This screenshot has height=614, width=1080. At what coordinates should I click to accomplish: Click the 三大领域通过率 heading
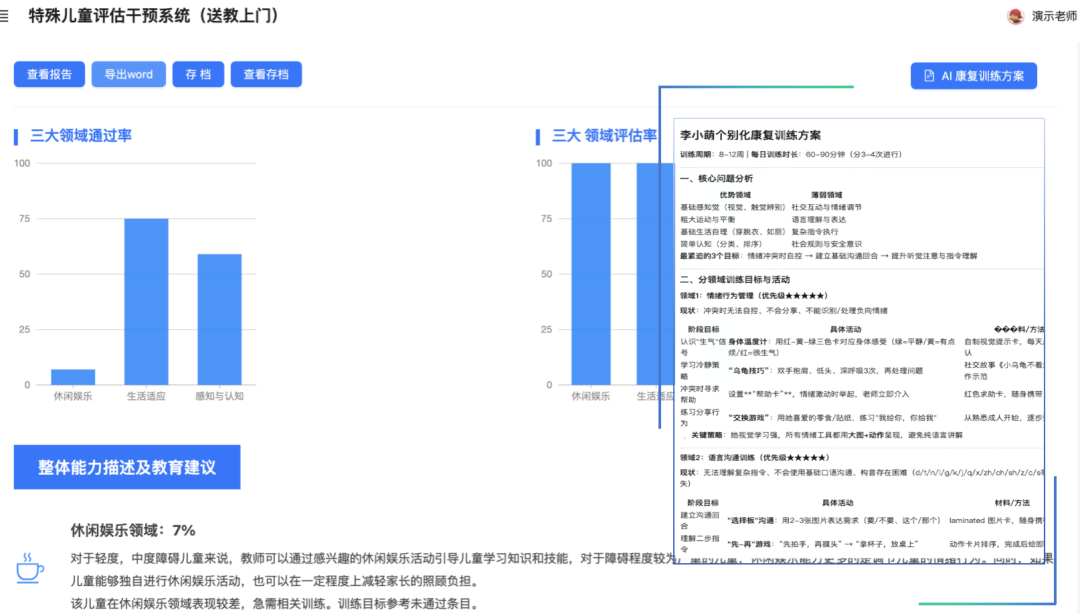pos(81,136)
